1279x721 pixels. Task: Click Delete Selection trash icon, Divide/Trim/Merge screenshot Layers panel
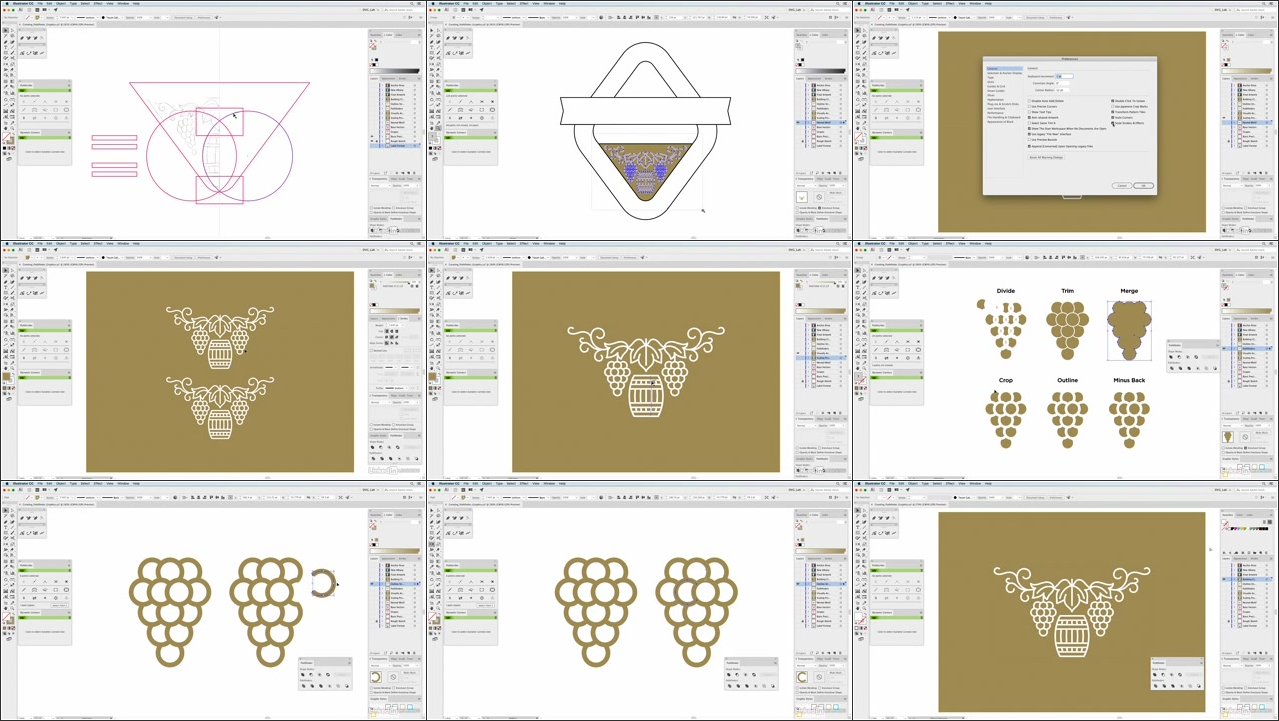click(1266, 413)
